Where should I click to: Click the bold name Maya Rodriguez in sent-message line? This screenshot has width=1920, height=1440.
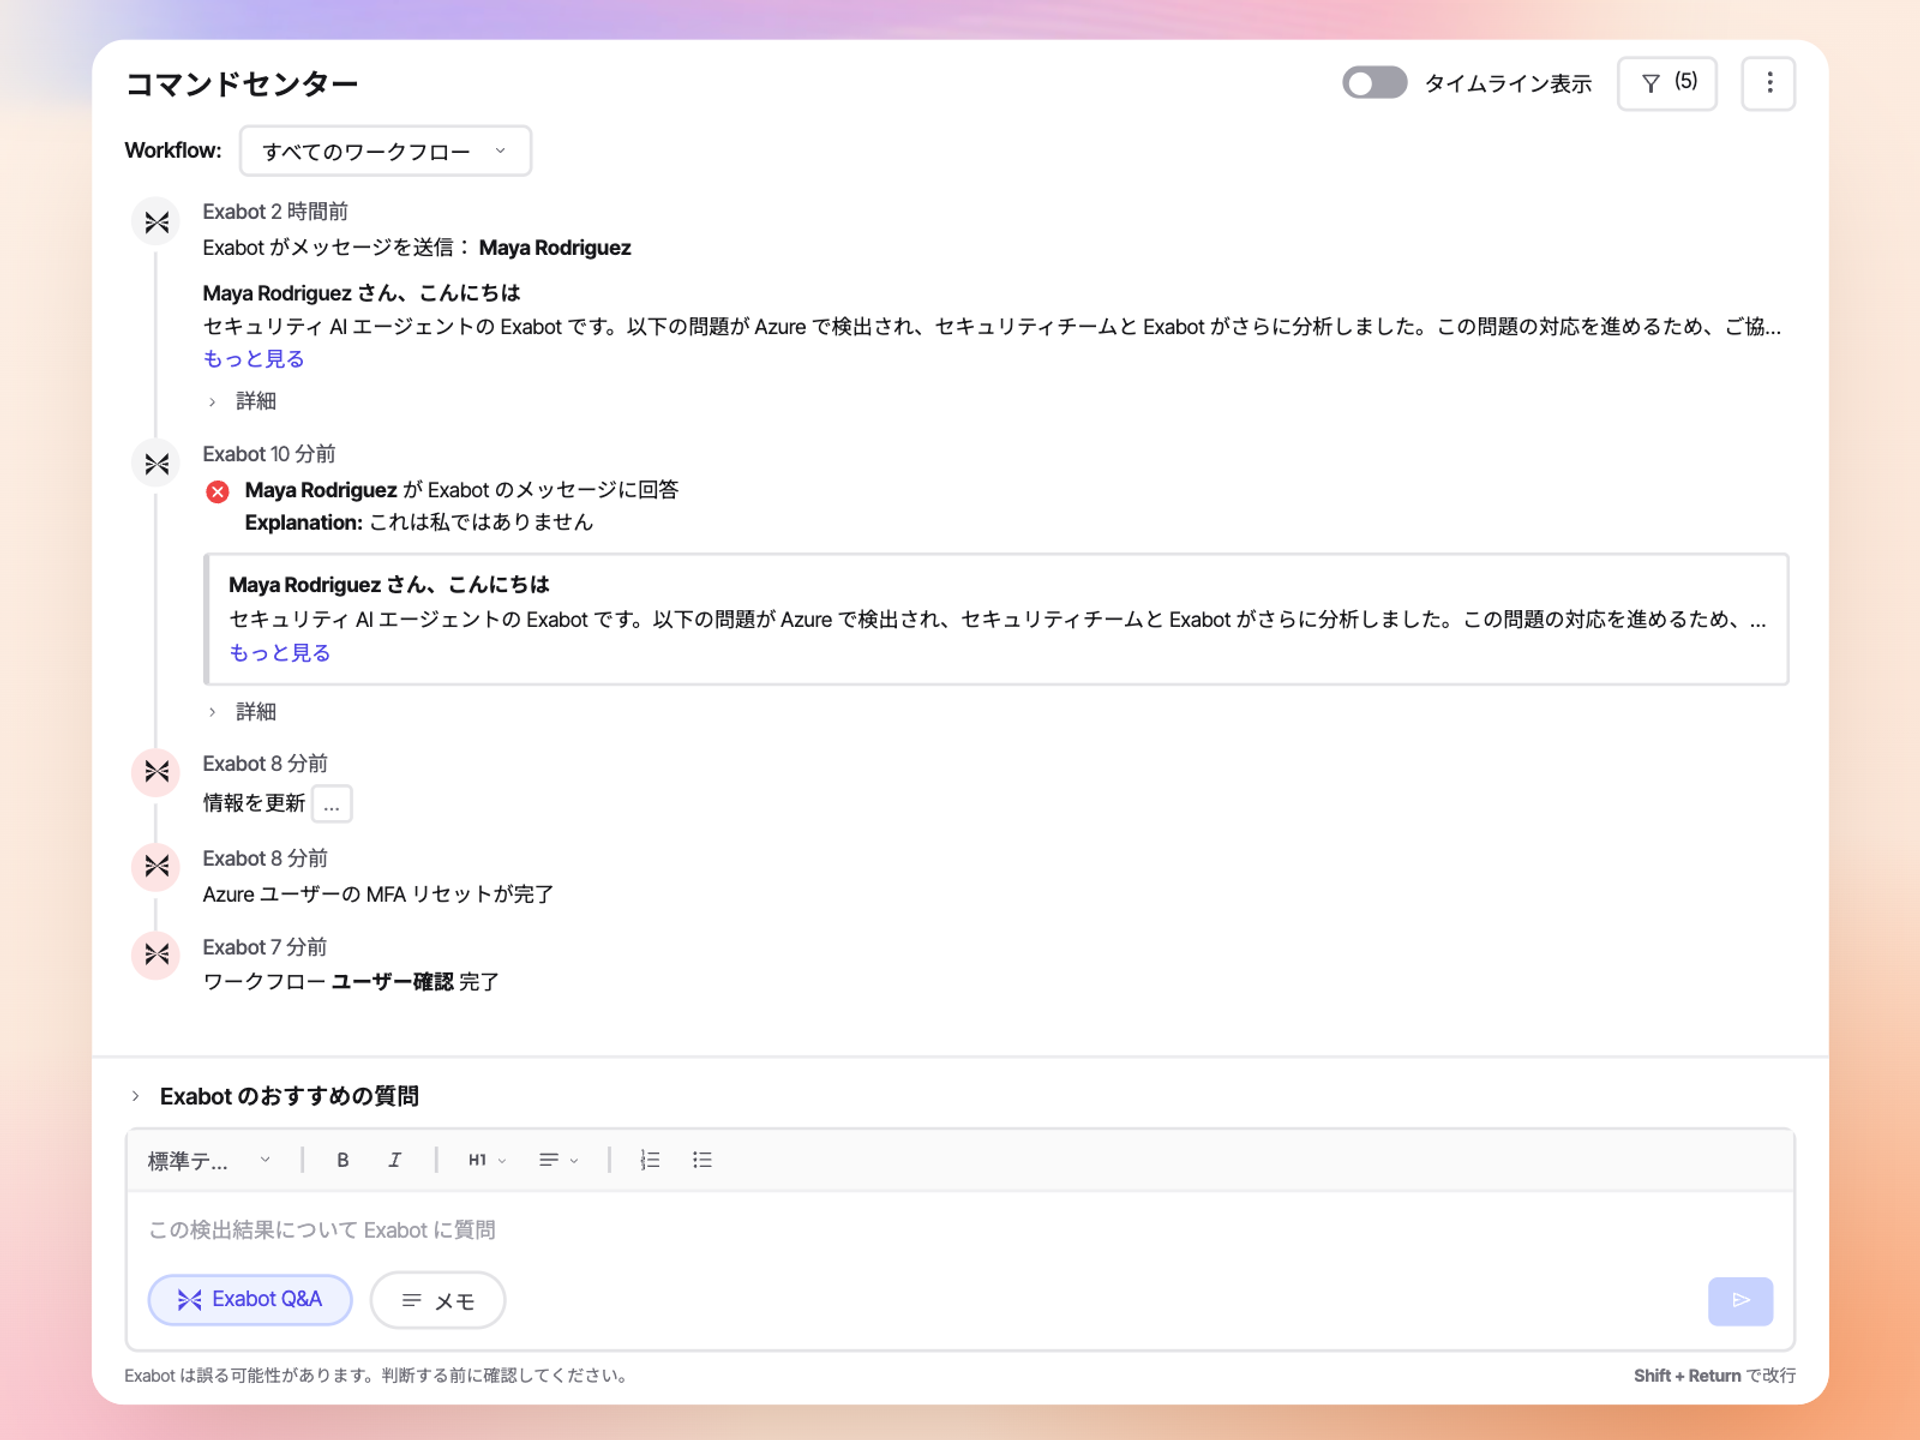click(x=555, y=248)
